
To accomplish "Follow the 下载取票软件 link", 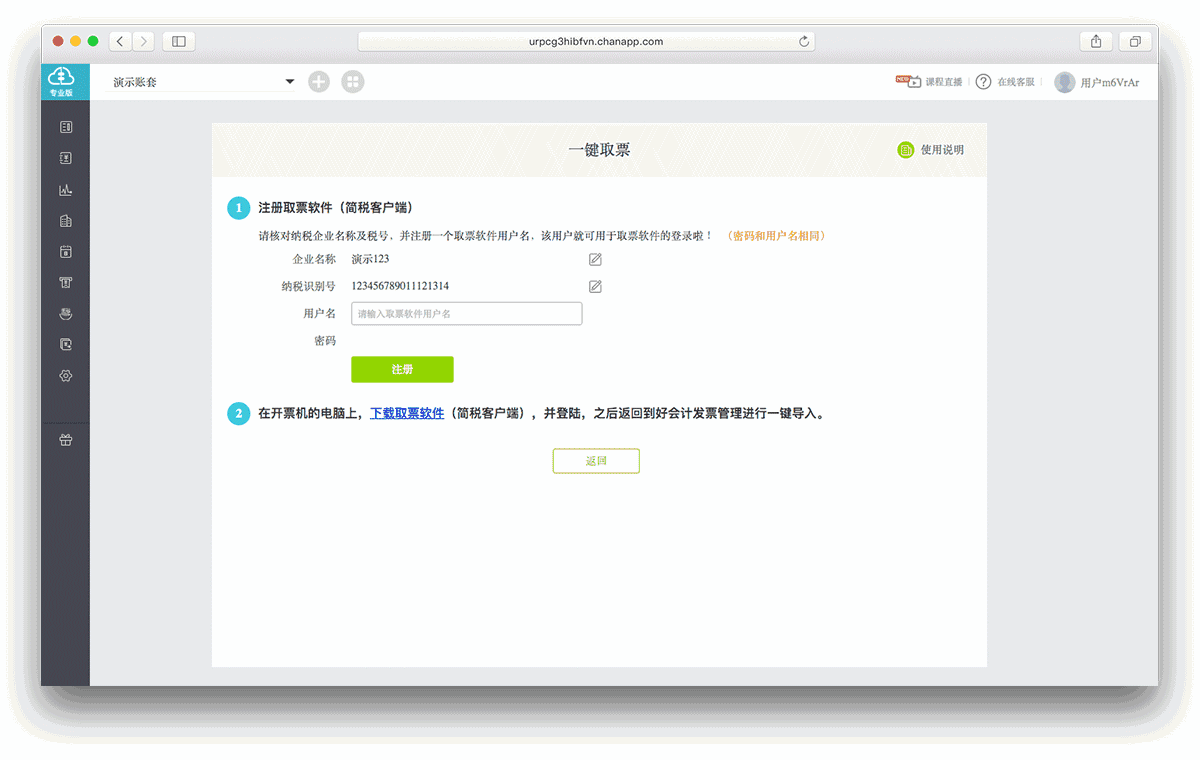I will coord(407,413).
